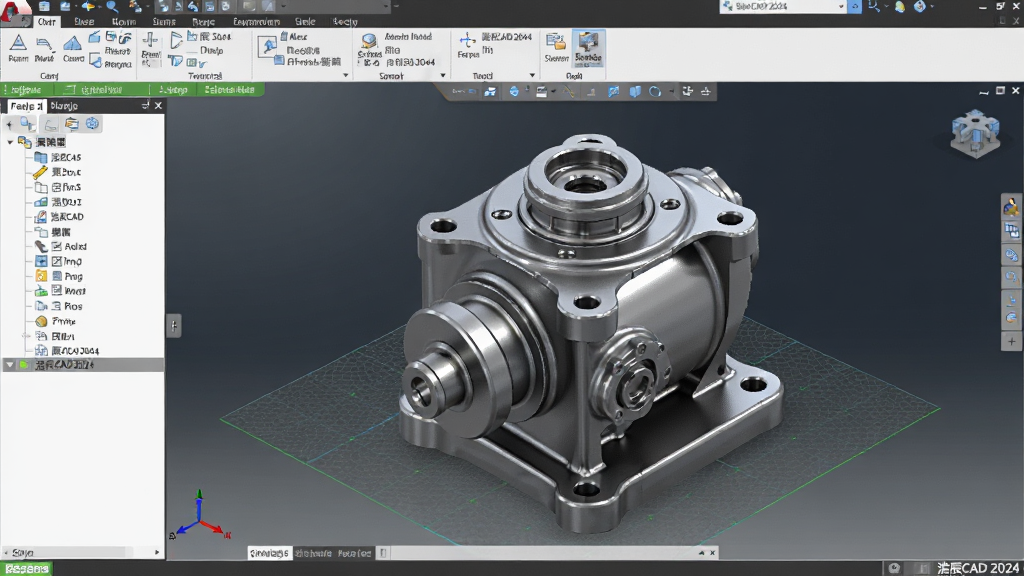Select the highlighted monitor display ribbon button
This screenshot has width=1024, height=576.
click(588, 48)
